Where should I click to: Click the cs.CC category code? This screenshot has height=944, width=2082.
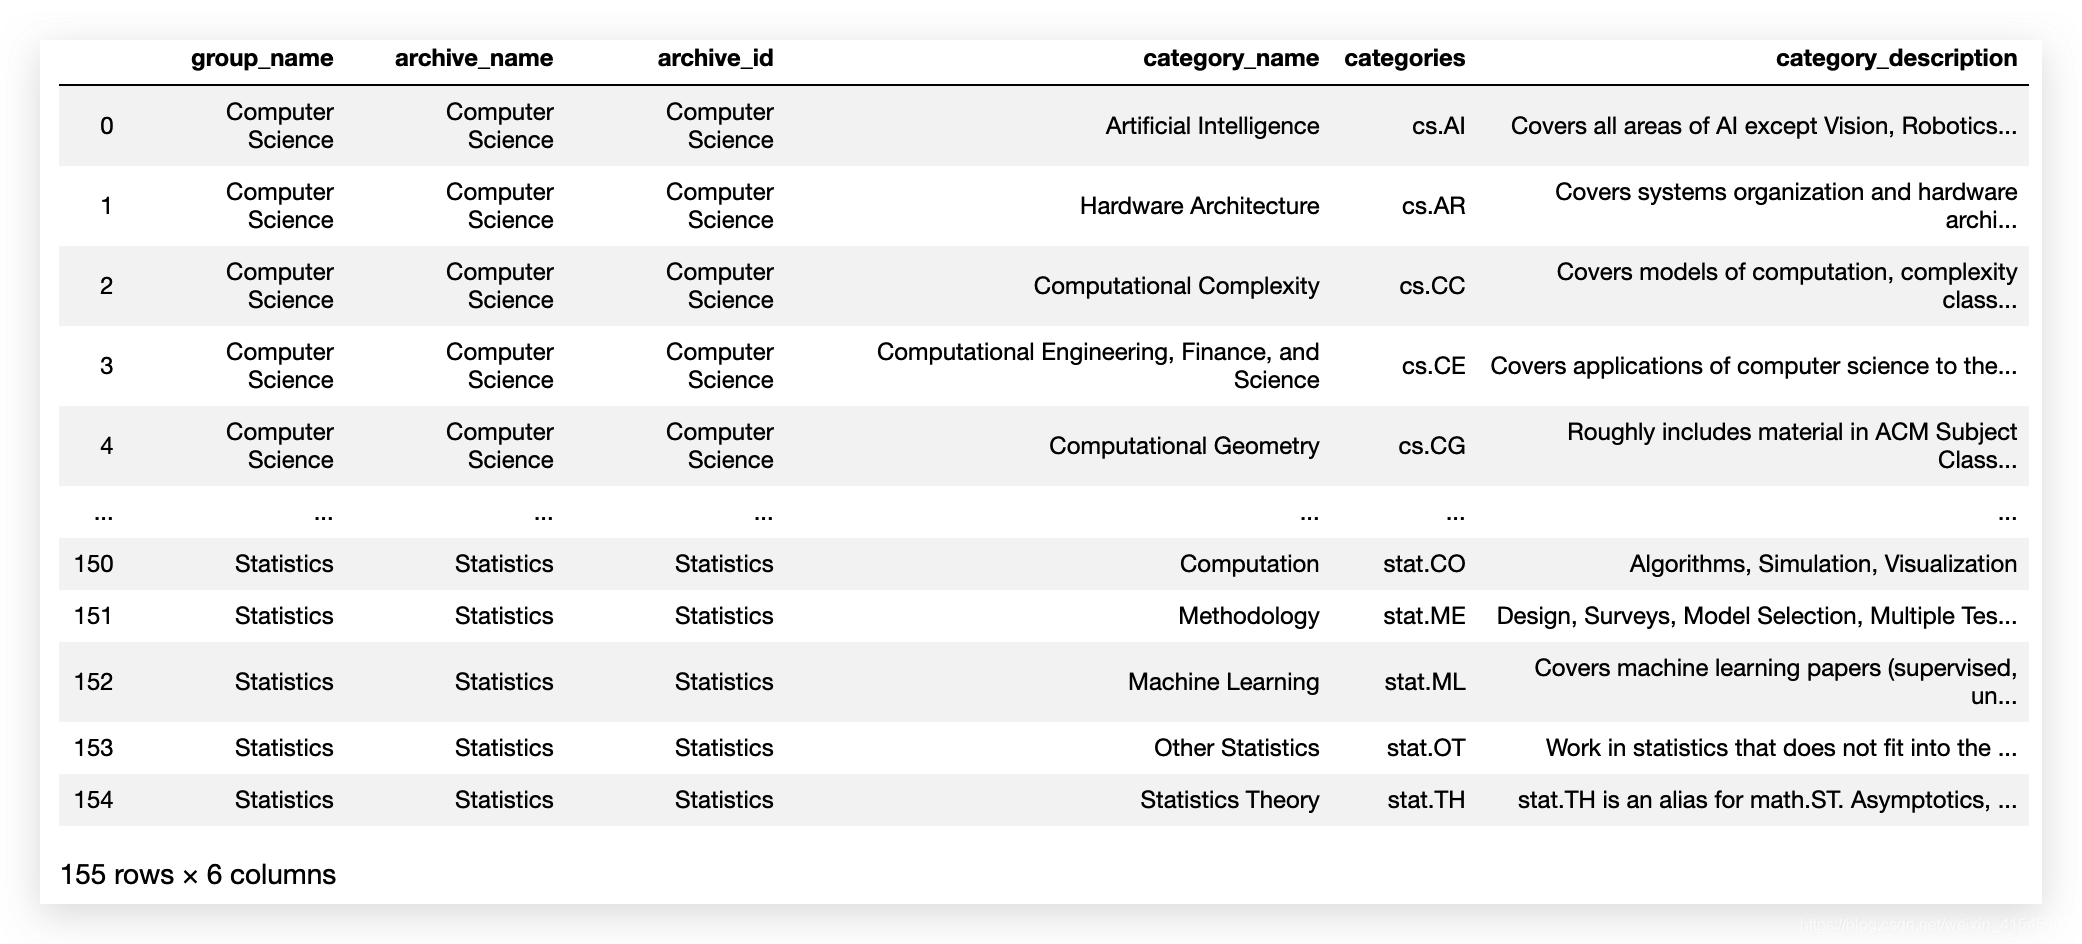click(x=1432, y=286)
